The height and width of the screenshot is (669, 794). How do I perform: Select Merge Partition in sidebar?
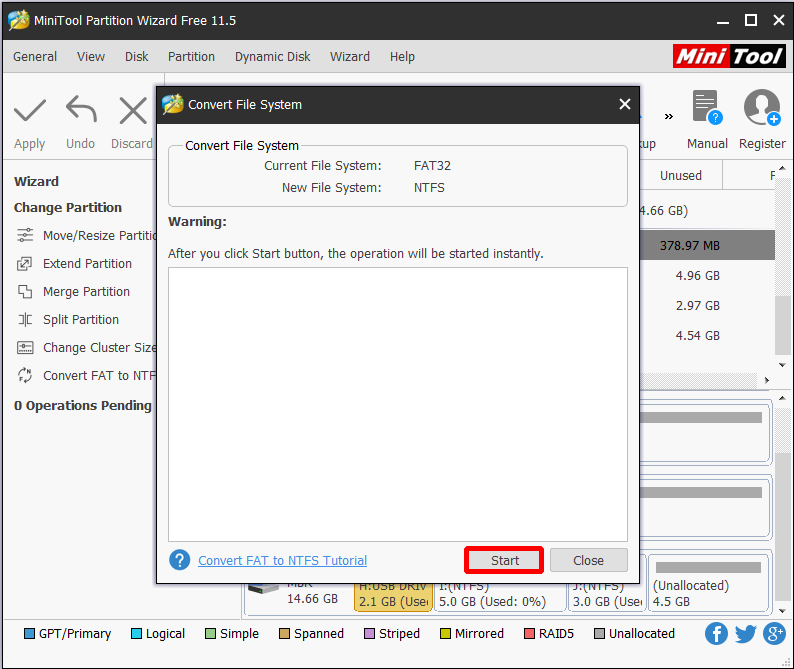pos(73,292)
